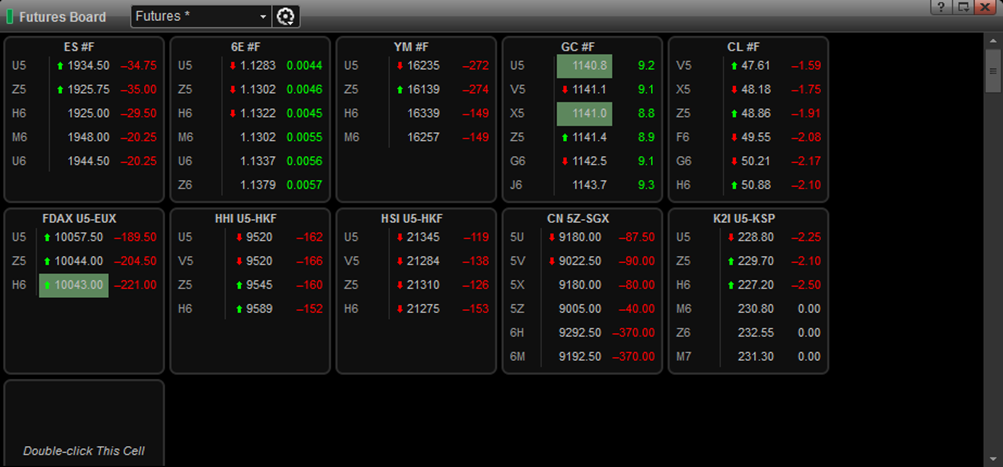Select the HSI U5-HKF Z5 row
Image resolution: width=1003 pixels, height=467 pixels.
point(416,285)
